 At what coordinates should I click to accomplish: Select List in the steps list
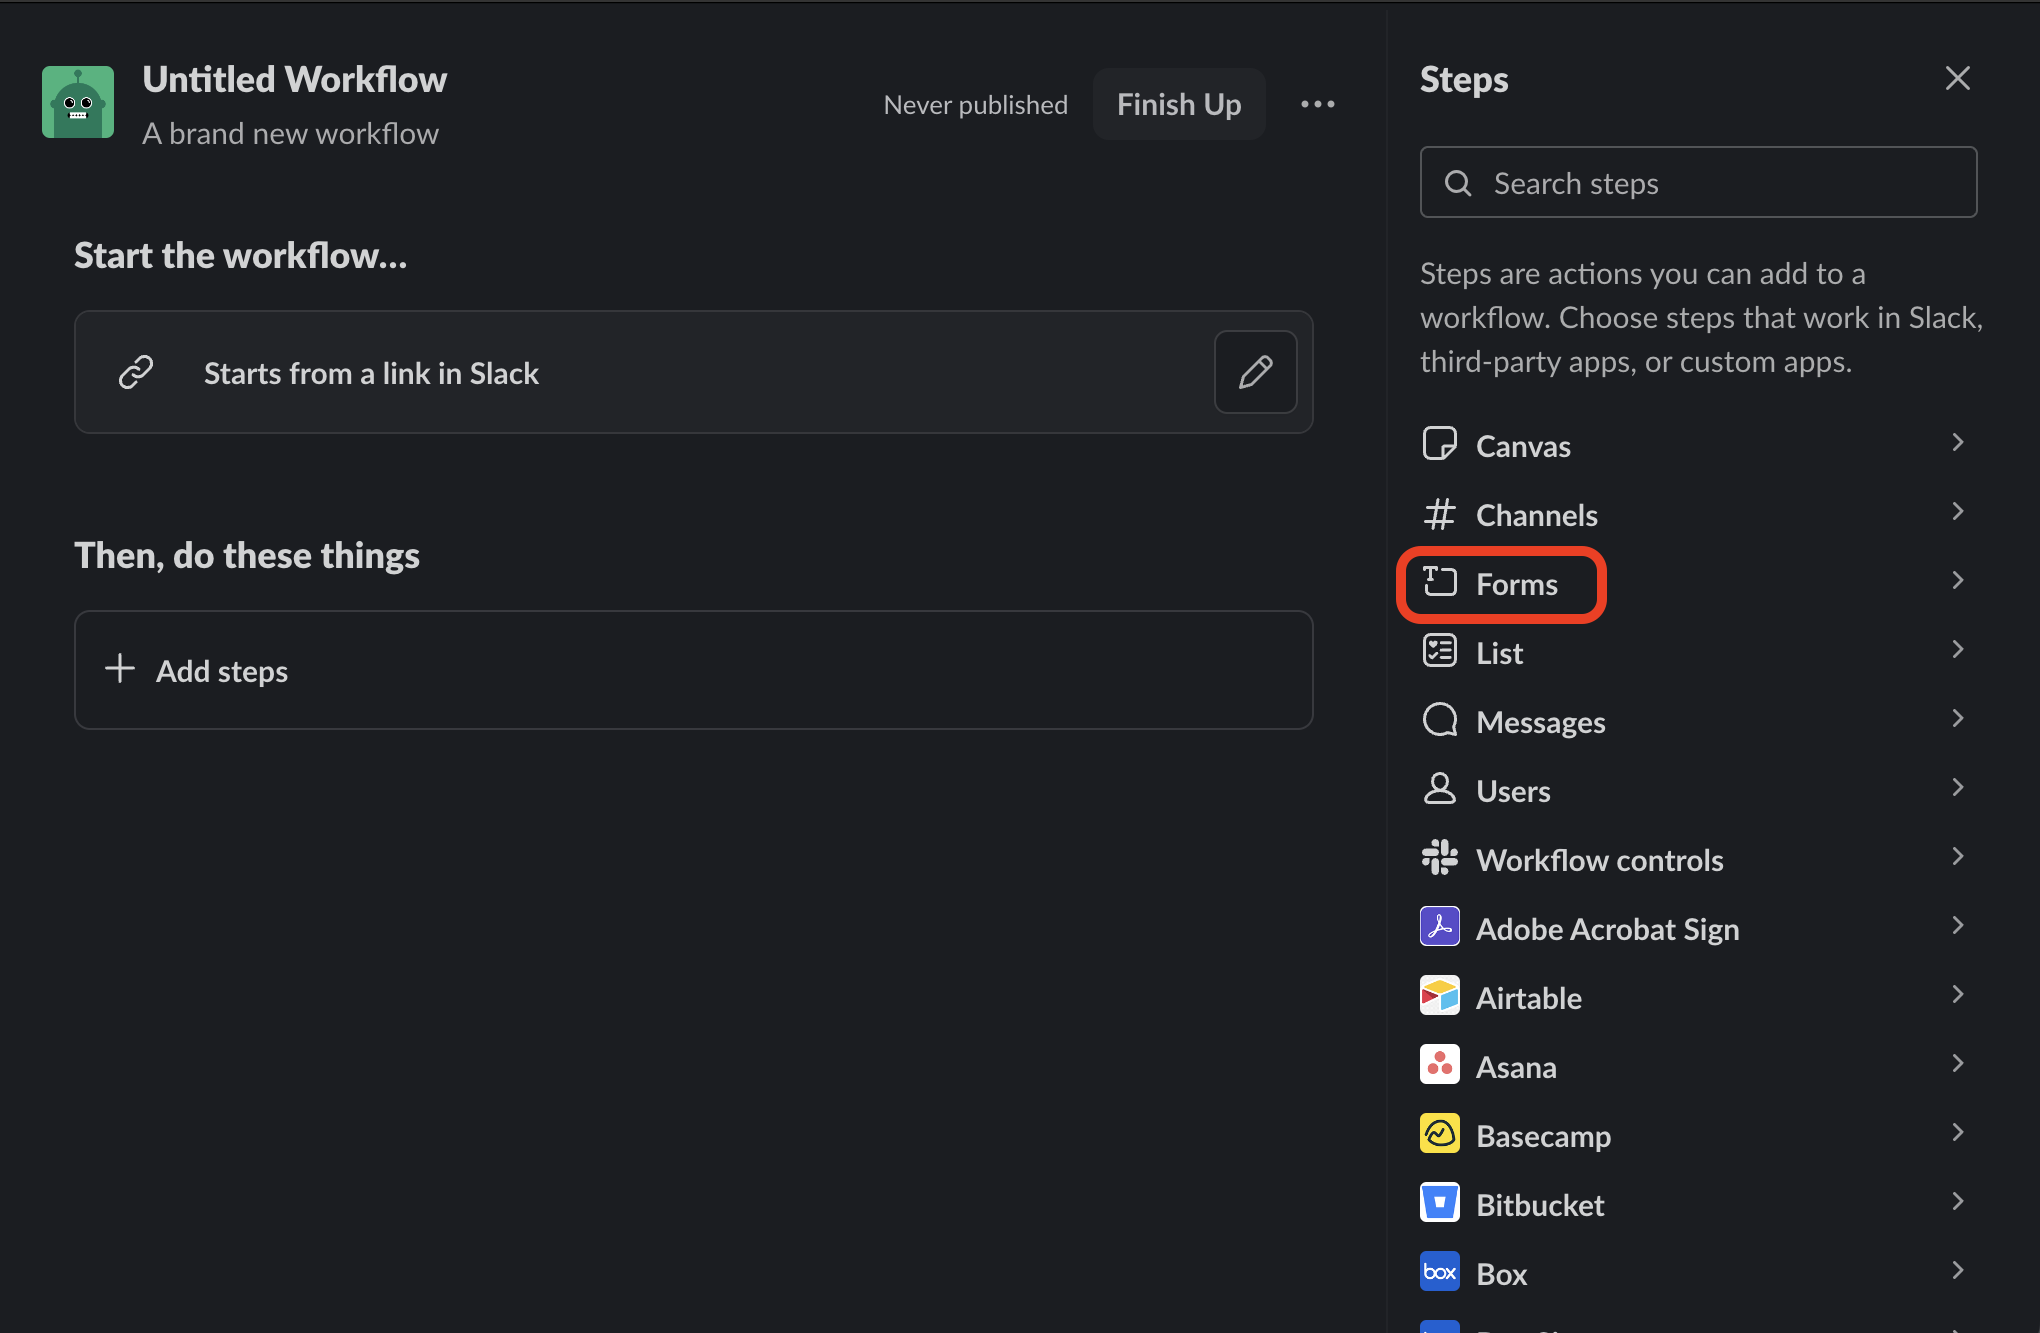point(1499,653)
